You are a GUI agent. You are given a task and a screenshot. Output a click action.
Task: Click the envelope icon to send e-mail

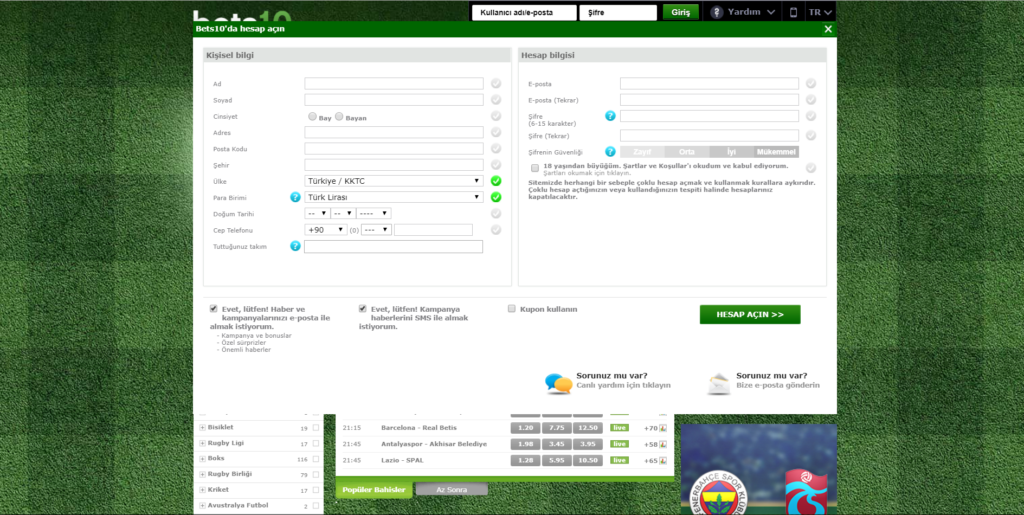click(719, 382)
